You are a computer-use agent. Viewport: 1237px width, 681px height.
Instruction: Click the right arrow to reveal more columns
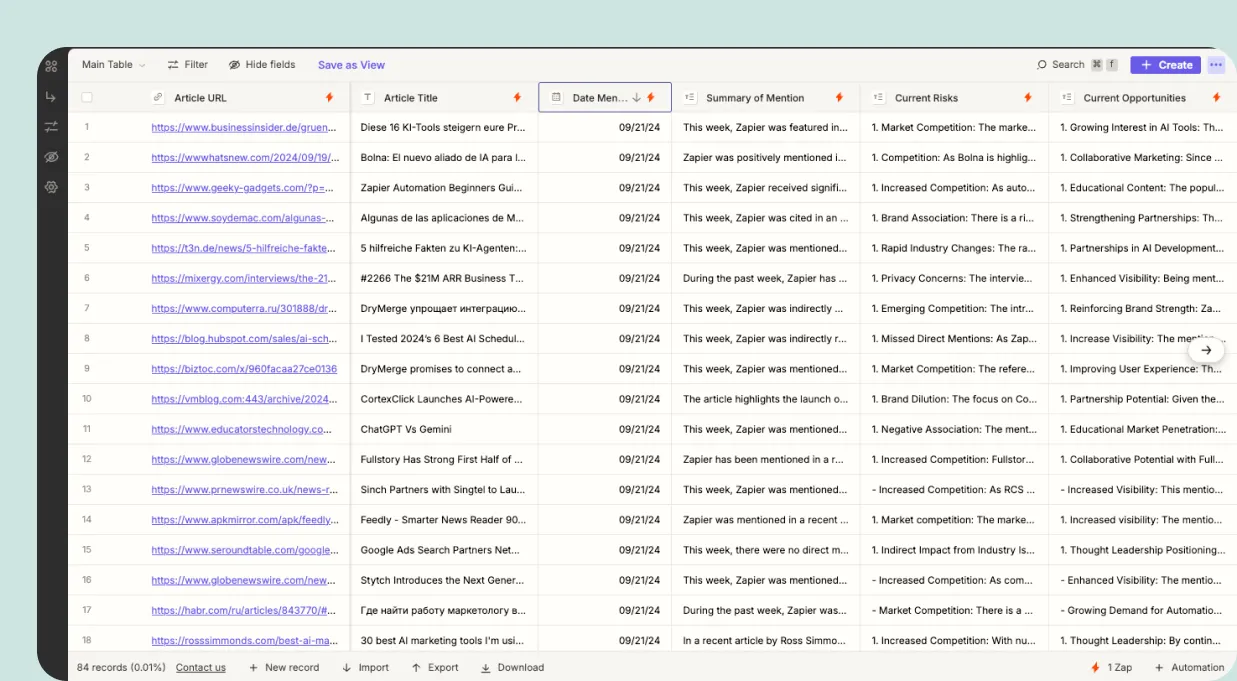pyautogui.click(x=1207, y=350)
